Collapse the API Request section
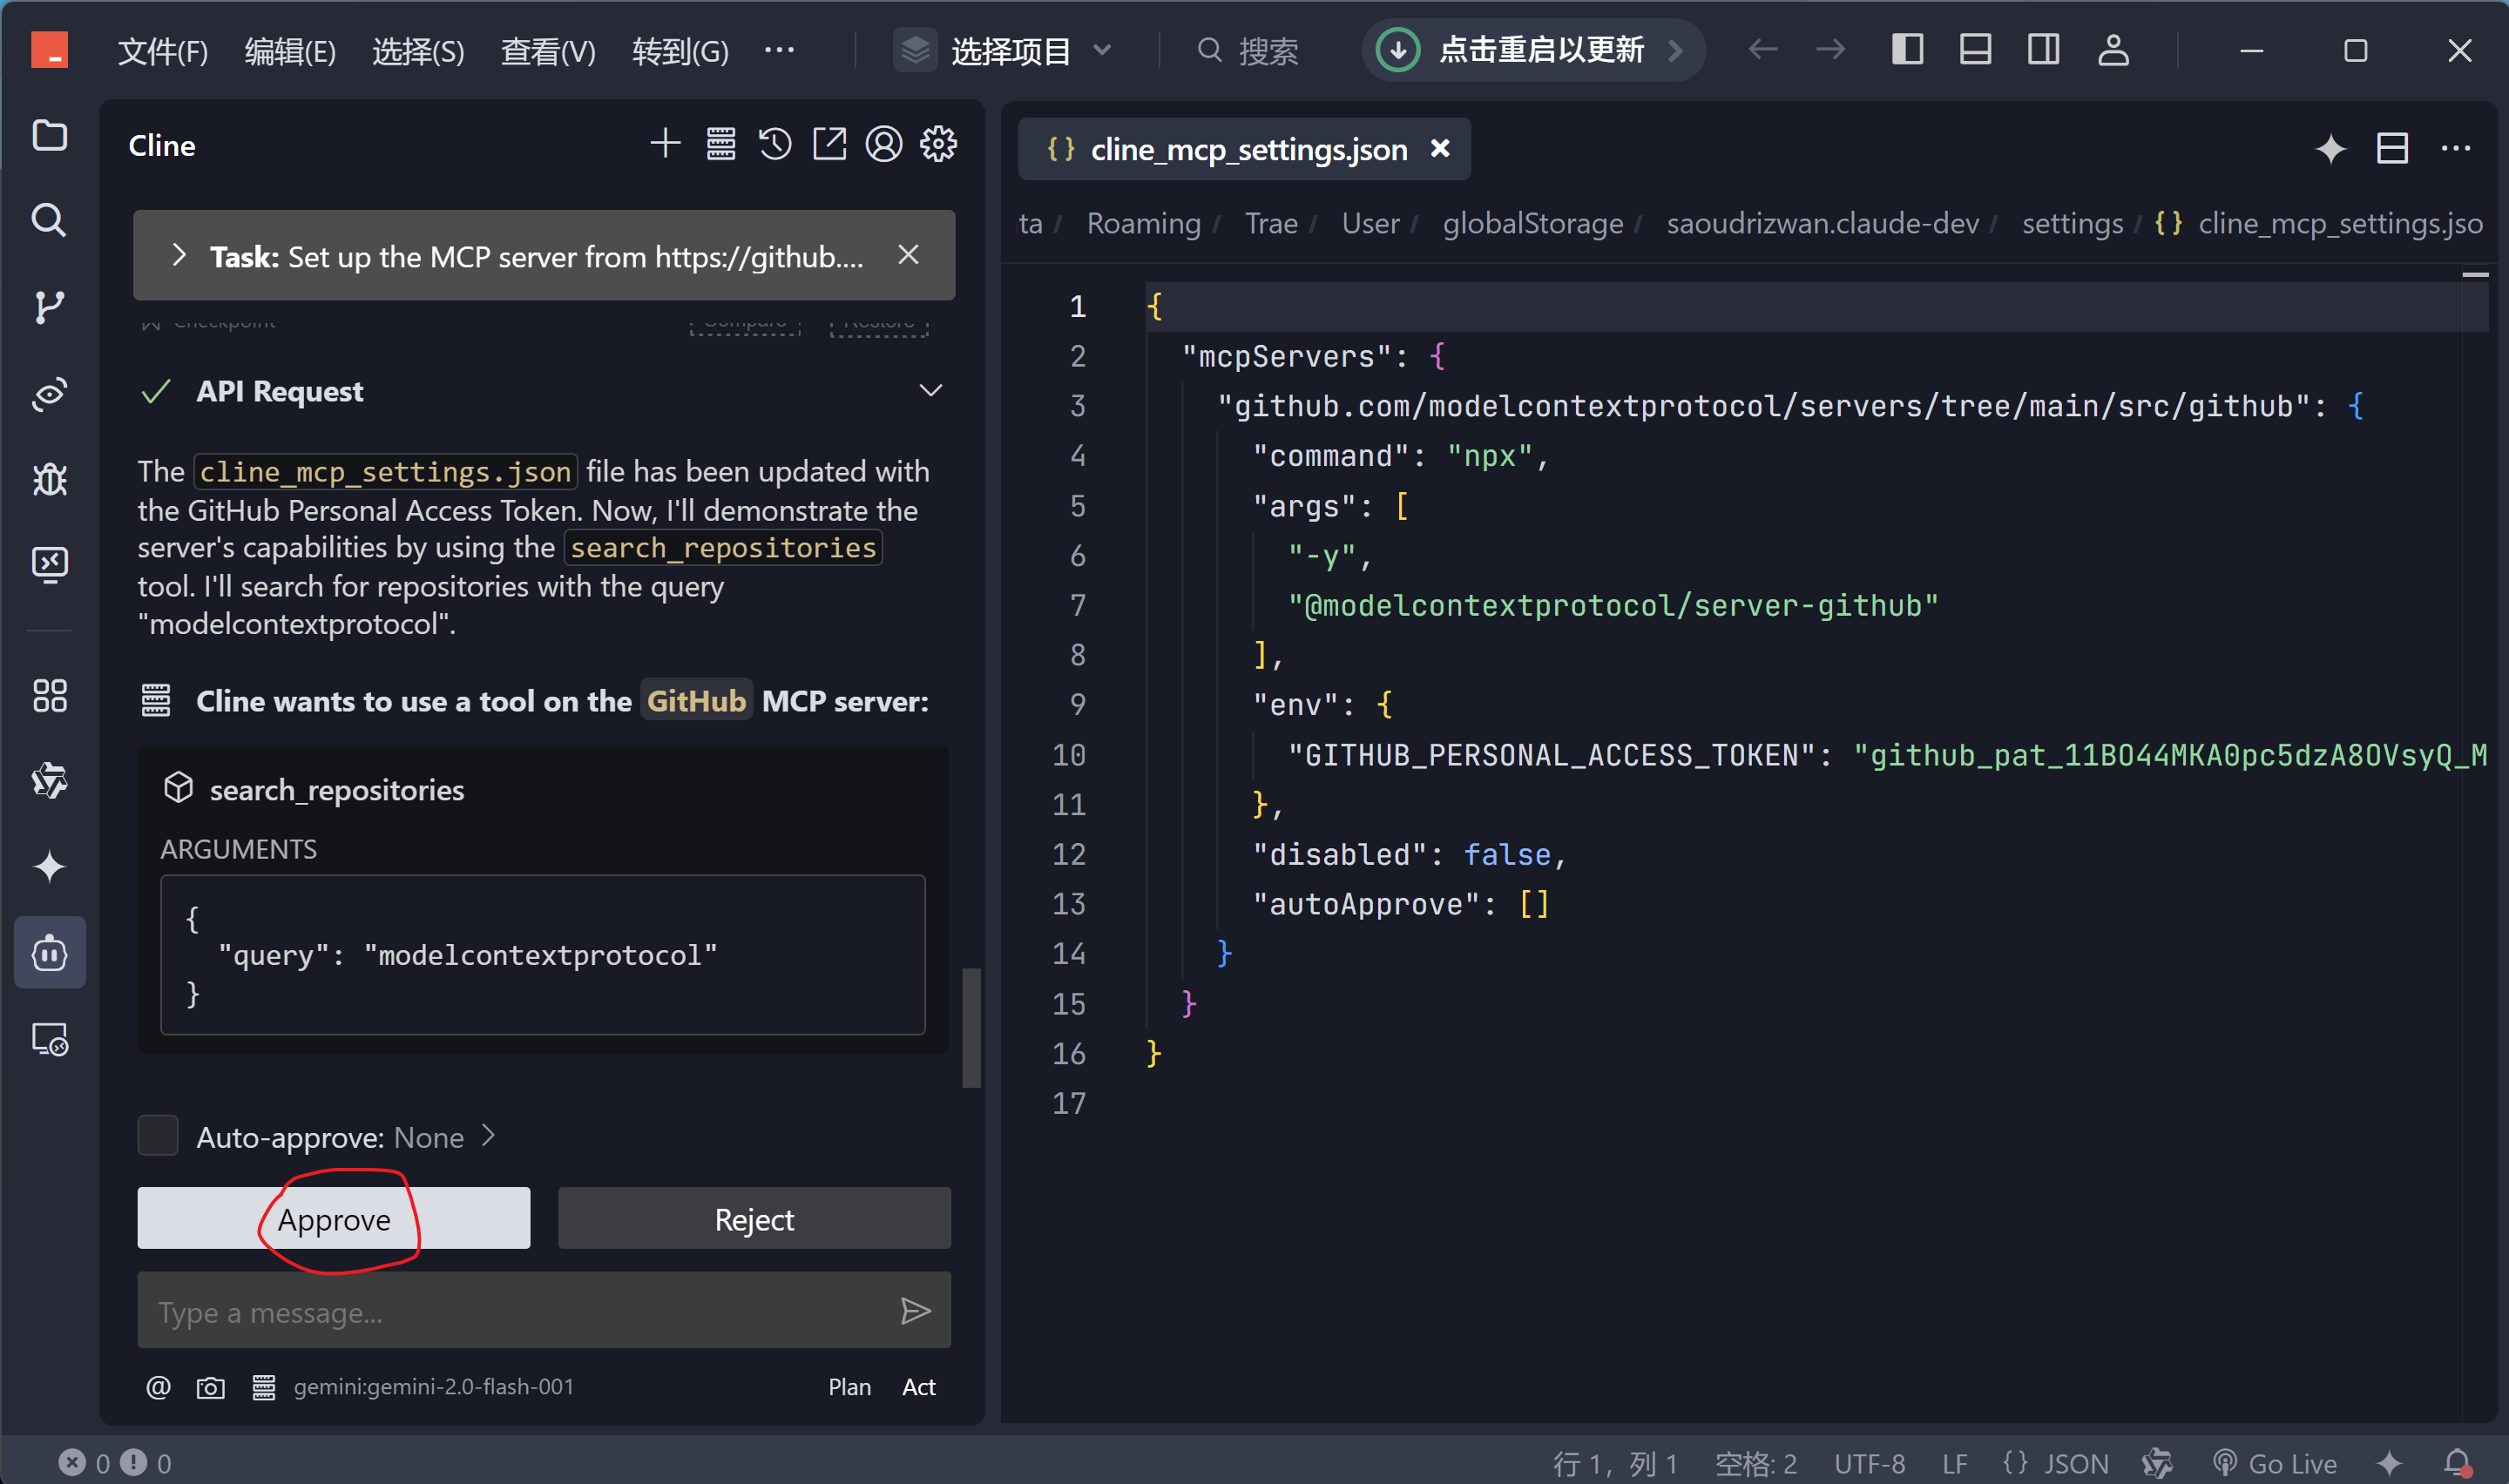 point(930,391)
